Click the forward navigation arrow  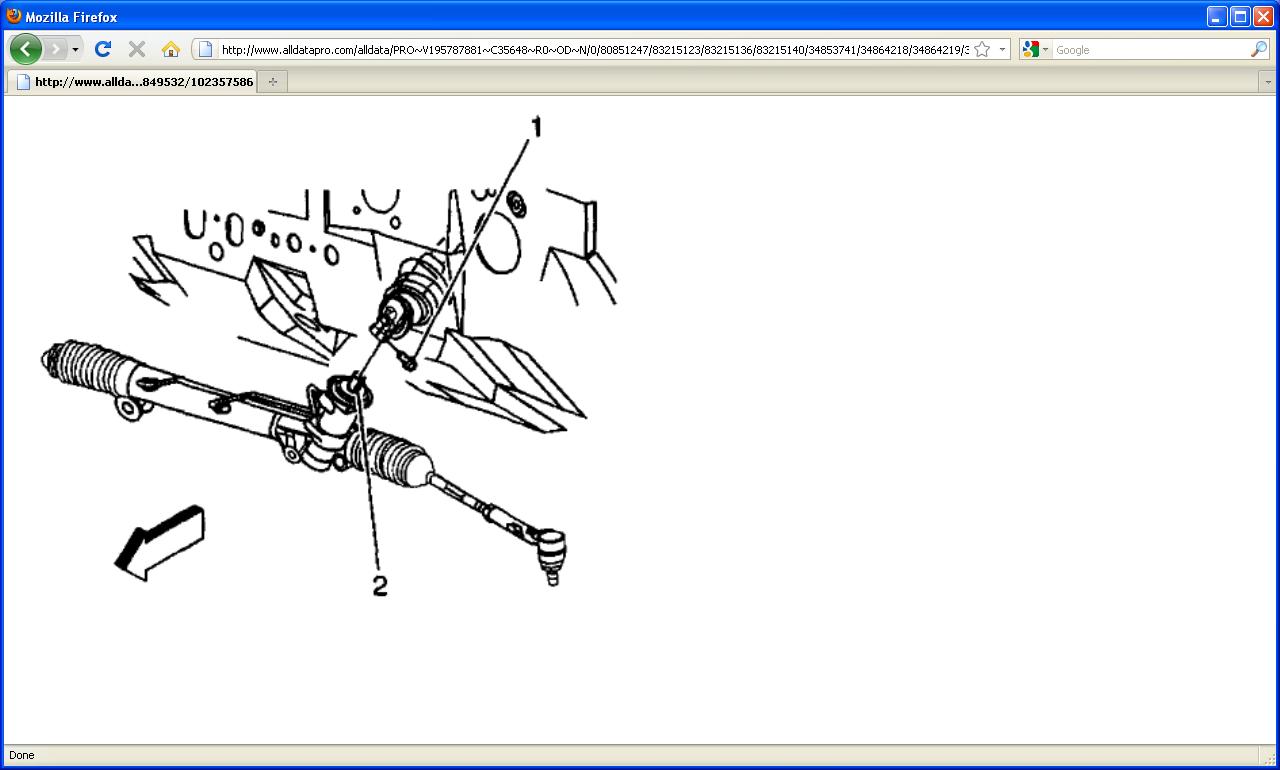point(56,49)
